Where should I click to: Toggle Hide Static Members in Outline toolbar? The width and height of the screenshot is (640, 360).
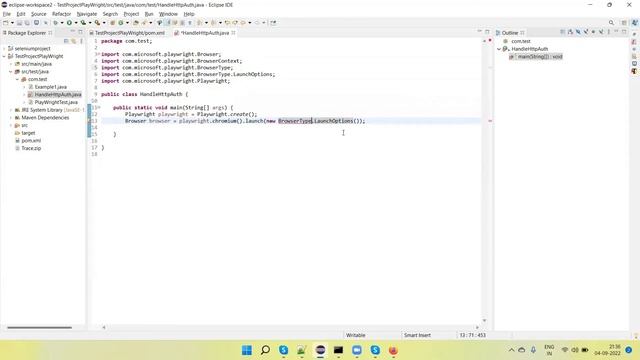[x=586, y=32]
